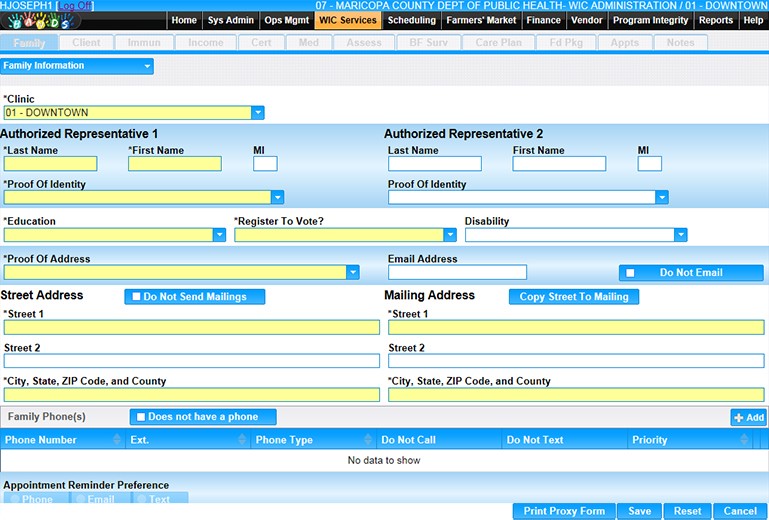
Task: Open the Disability dropdown
Action: [x=680, y=235]
